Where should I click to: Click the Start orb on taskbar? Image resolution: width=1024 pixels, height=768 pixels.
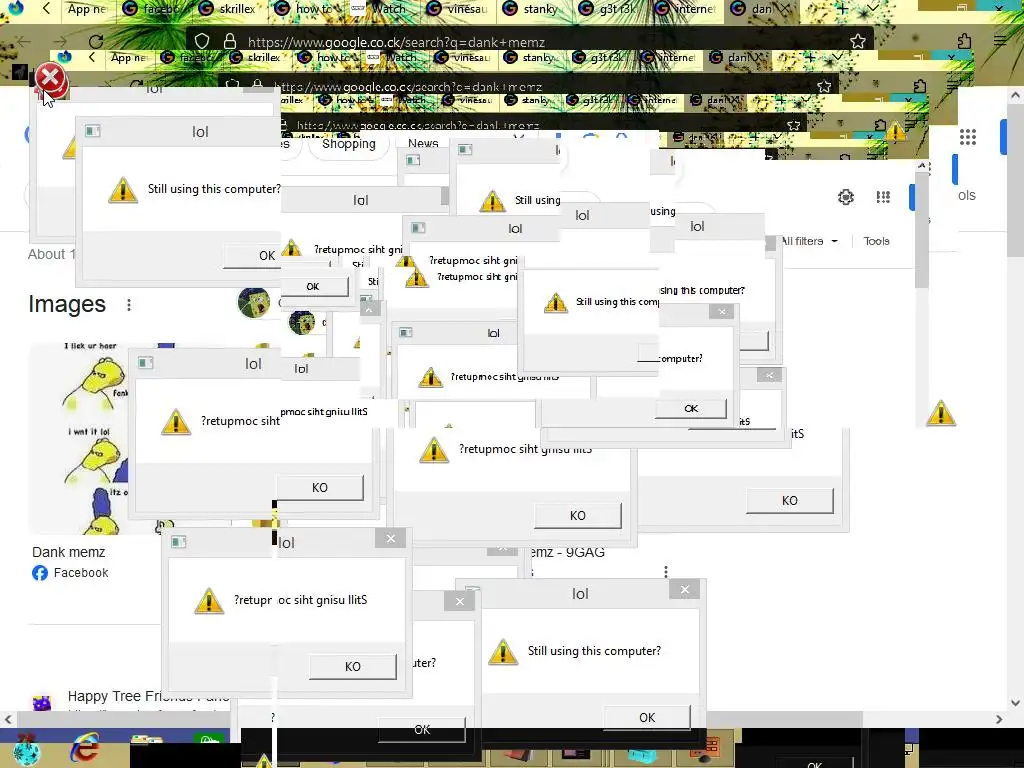(x=26, y=750)
